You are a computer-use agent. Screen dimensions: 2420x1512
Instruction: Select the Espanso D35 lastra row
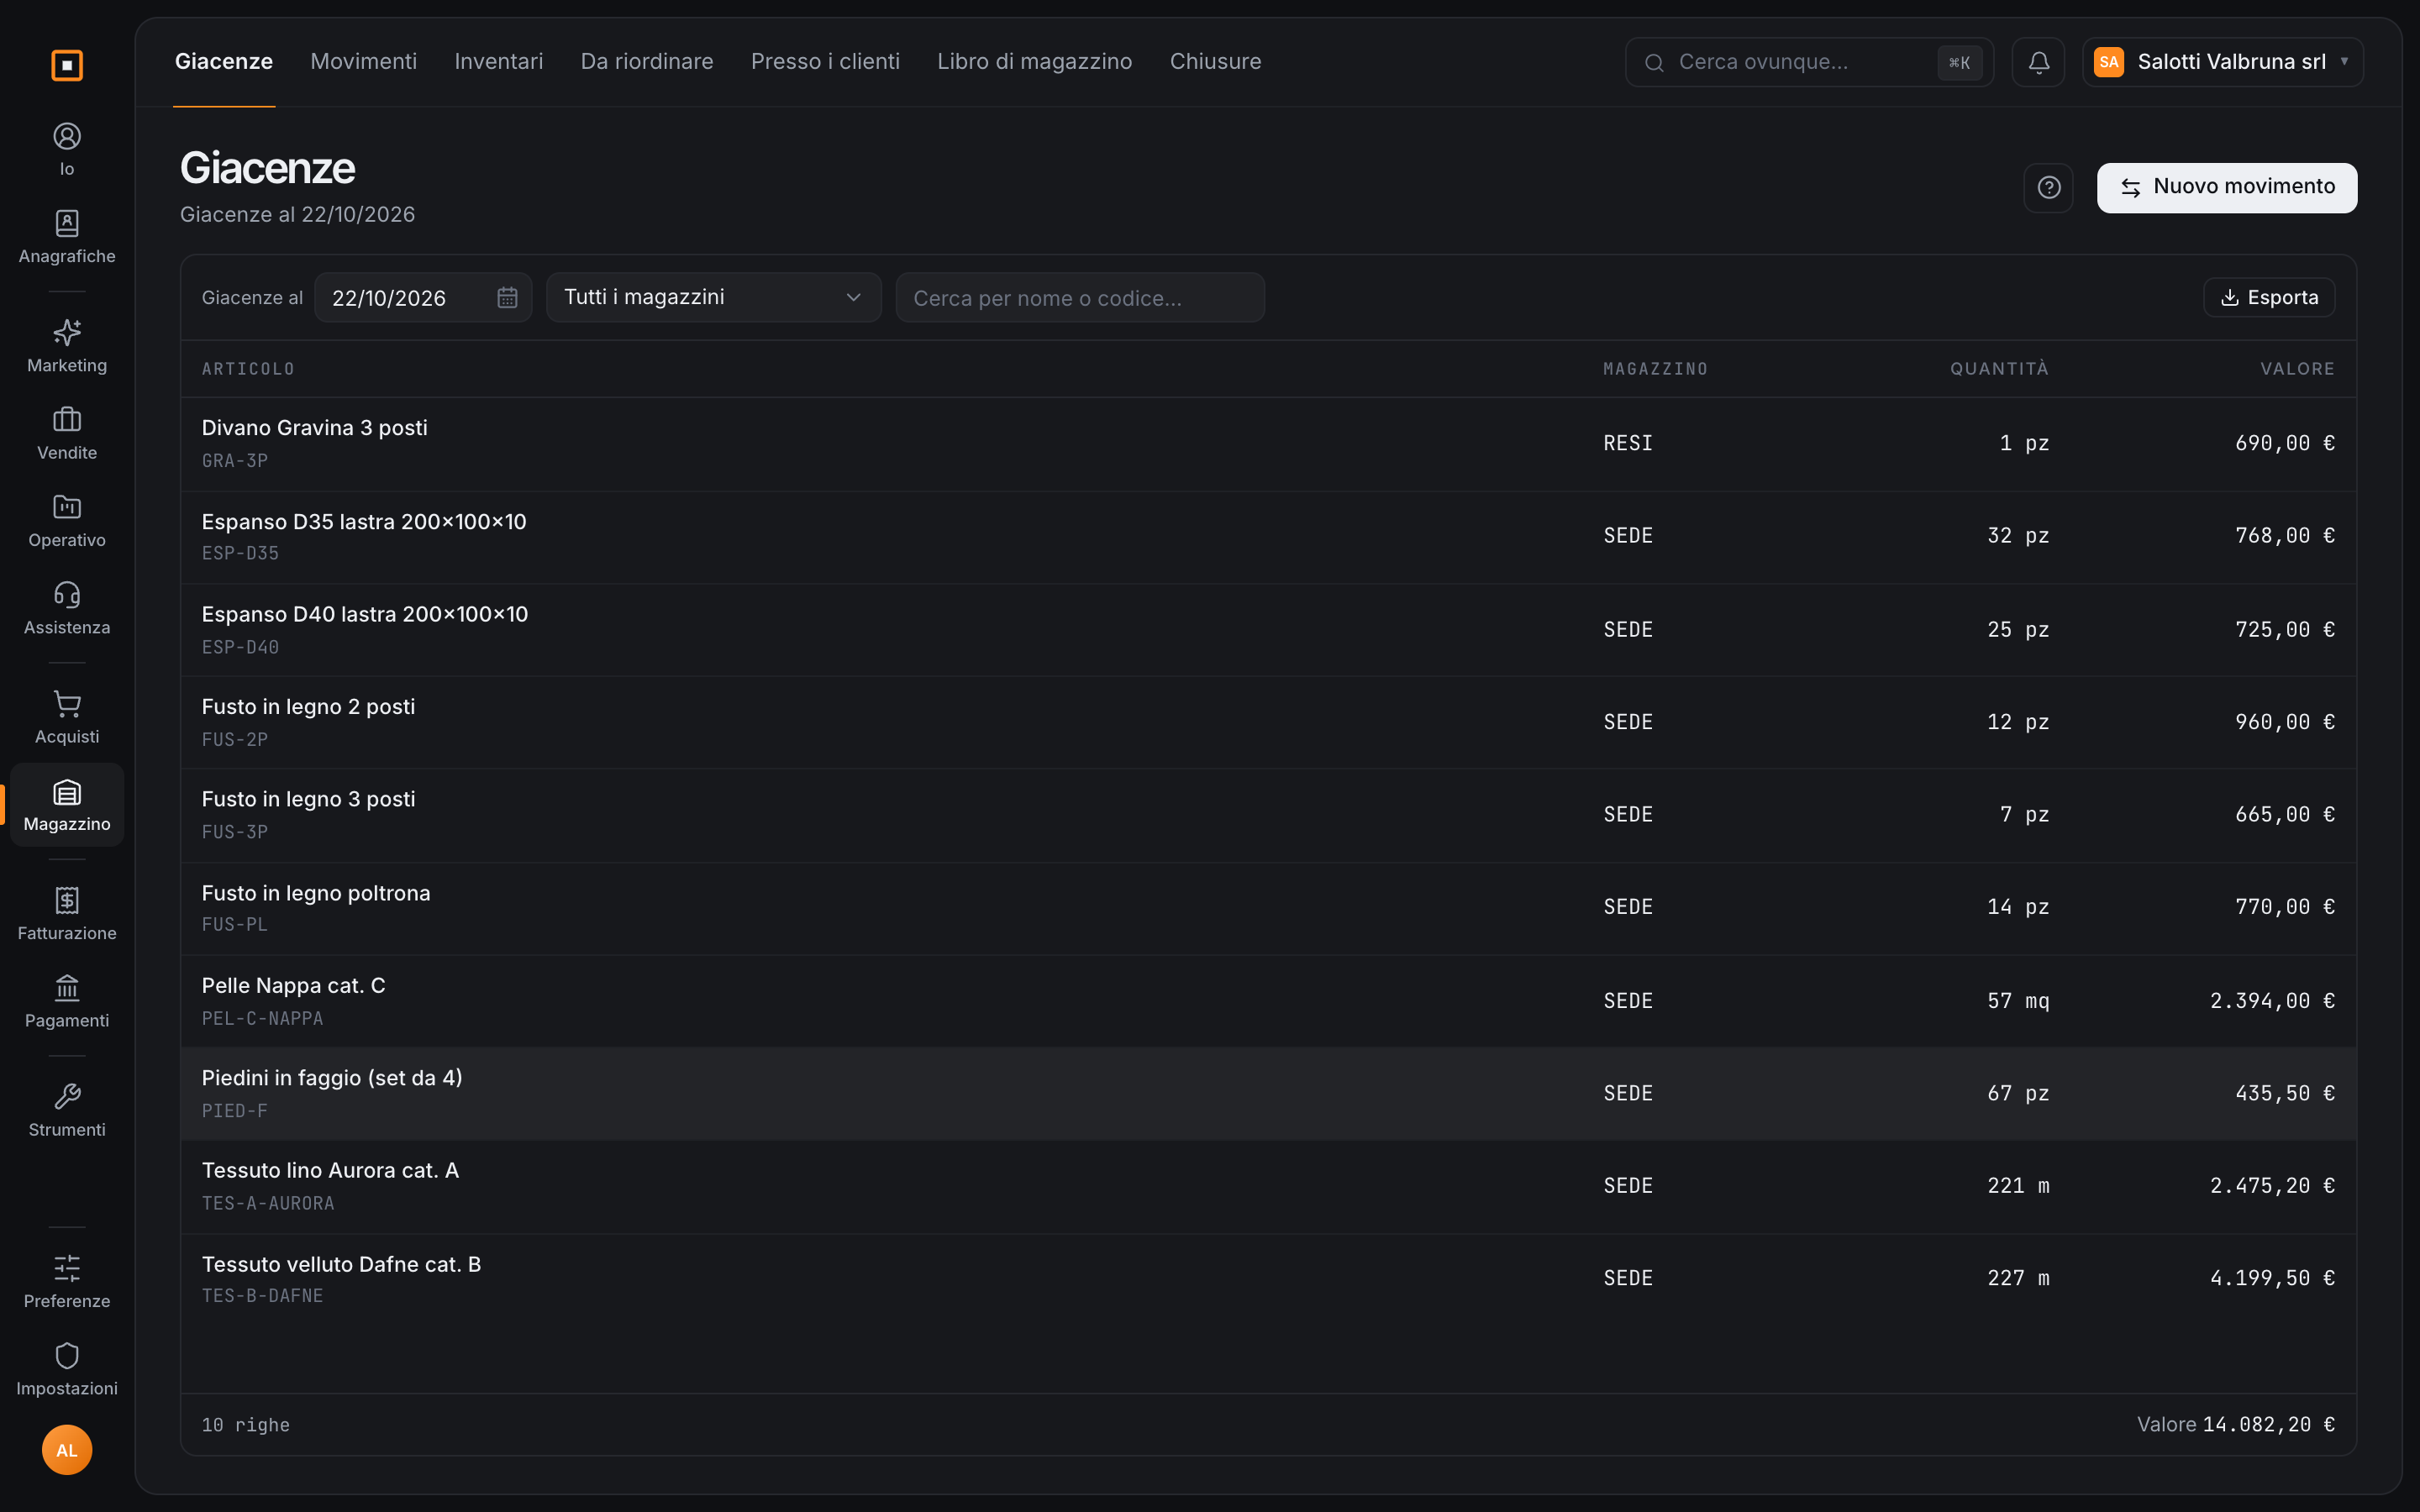[1268, 537]
